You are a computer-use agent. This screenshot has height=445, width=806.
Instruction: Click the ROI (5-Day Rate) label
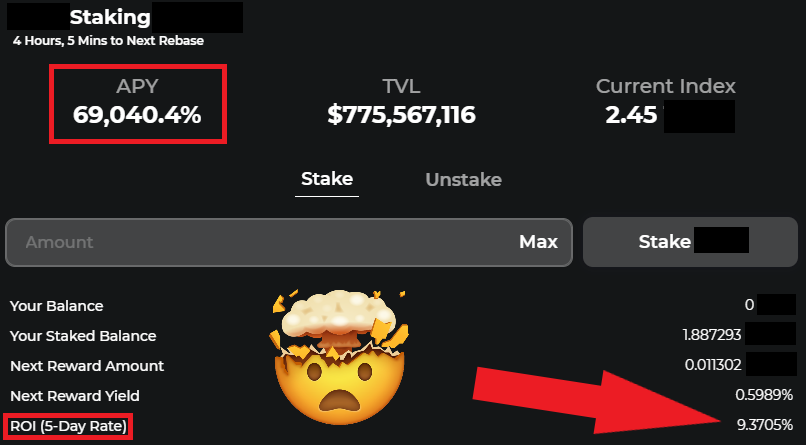[x=68, y=426]
